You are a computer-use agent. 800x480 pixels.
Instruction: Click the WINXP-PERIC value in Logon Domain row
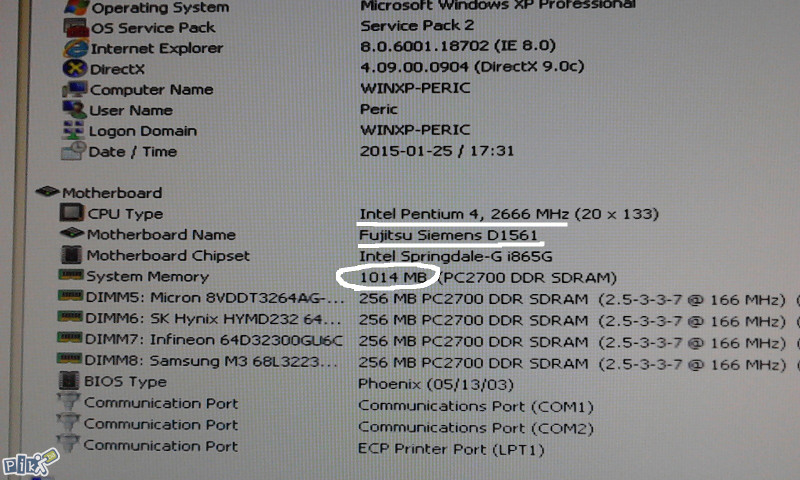tap(415, 130)
